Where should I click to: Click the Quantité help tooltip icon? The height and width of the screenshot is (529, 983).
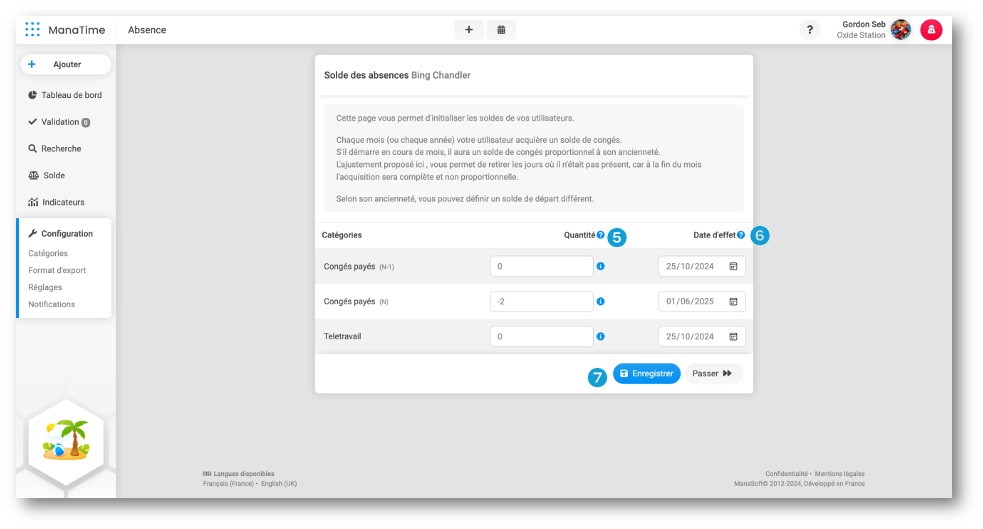click(x=601, y=235)
